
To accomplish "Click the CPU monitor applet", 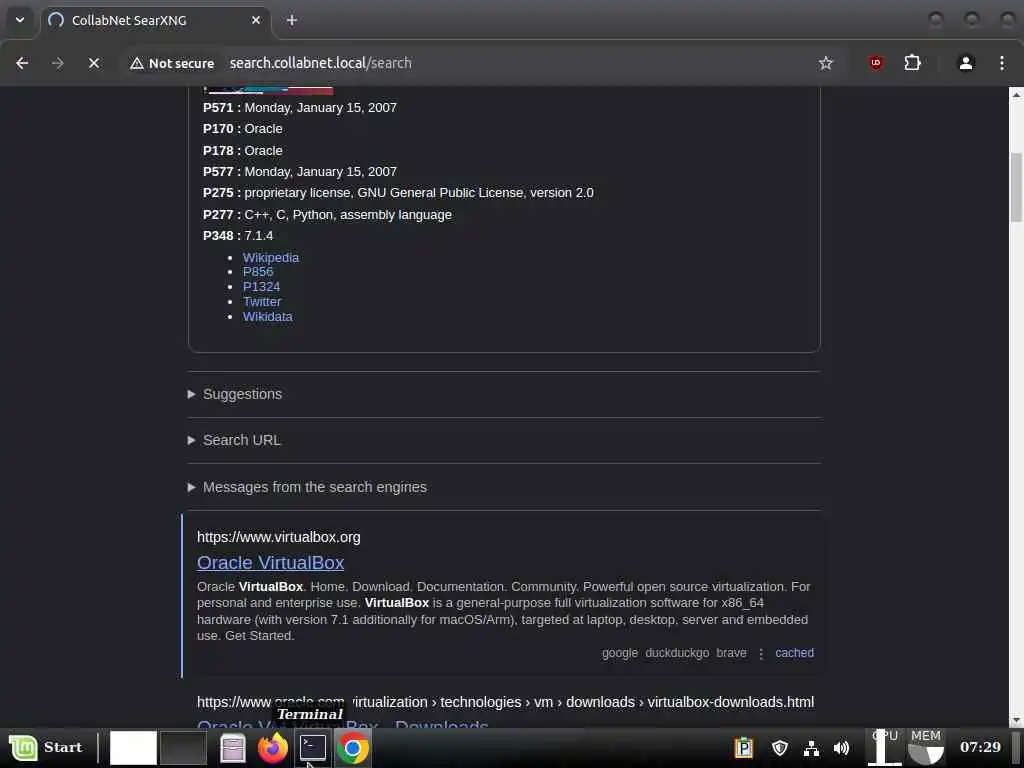I will (885, 748).
